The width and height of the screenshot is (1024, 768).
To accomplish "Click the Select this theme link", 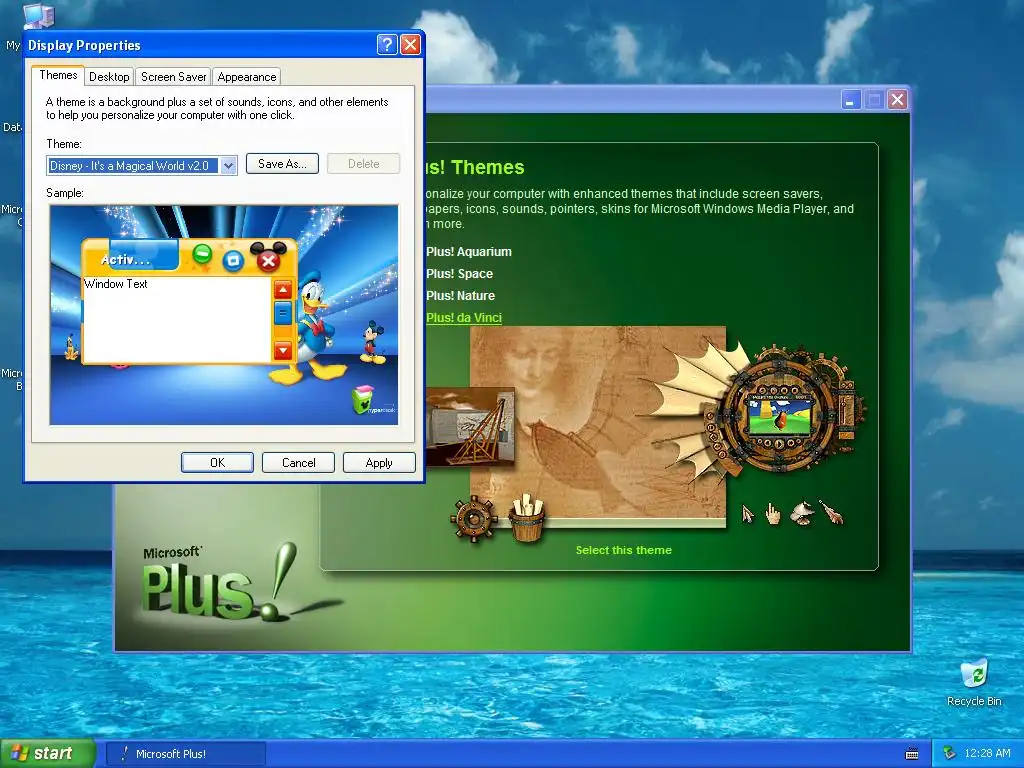I will pos(624,550).
